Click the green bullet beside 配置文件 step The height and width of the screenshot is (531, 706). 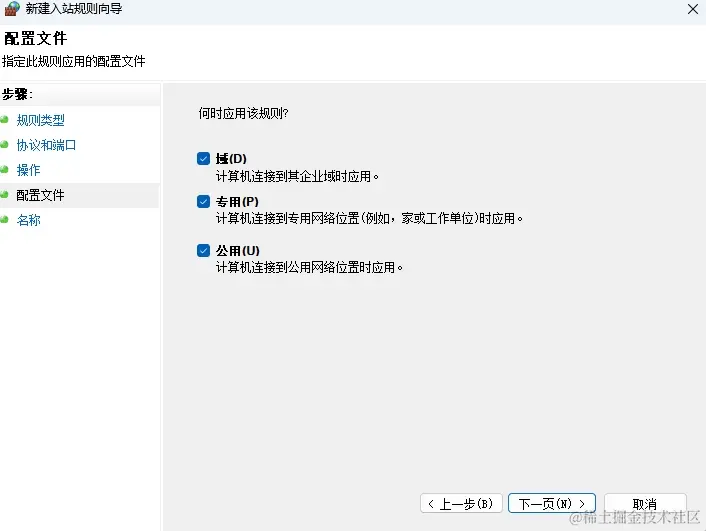click(x=5, y=195)
